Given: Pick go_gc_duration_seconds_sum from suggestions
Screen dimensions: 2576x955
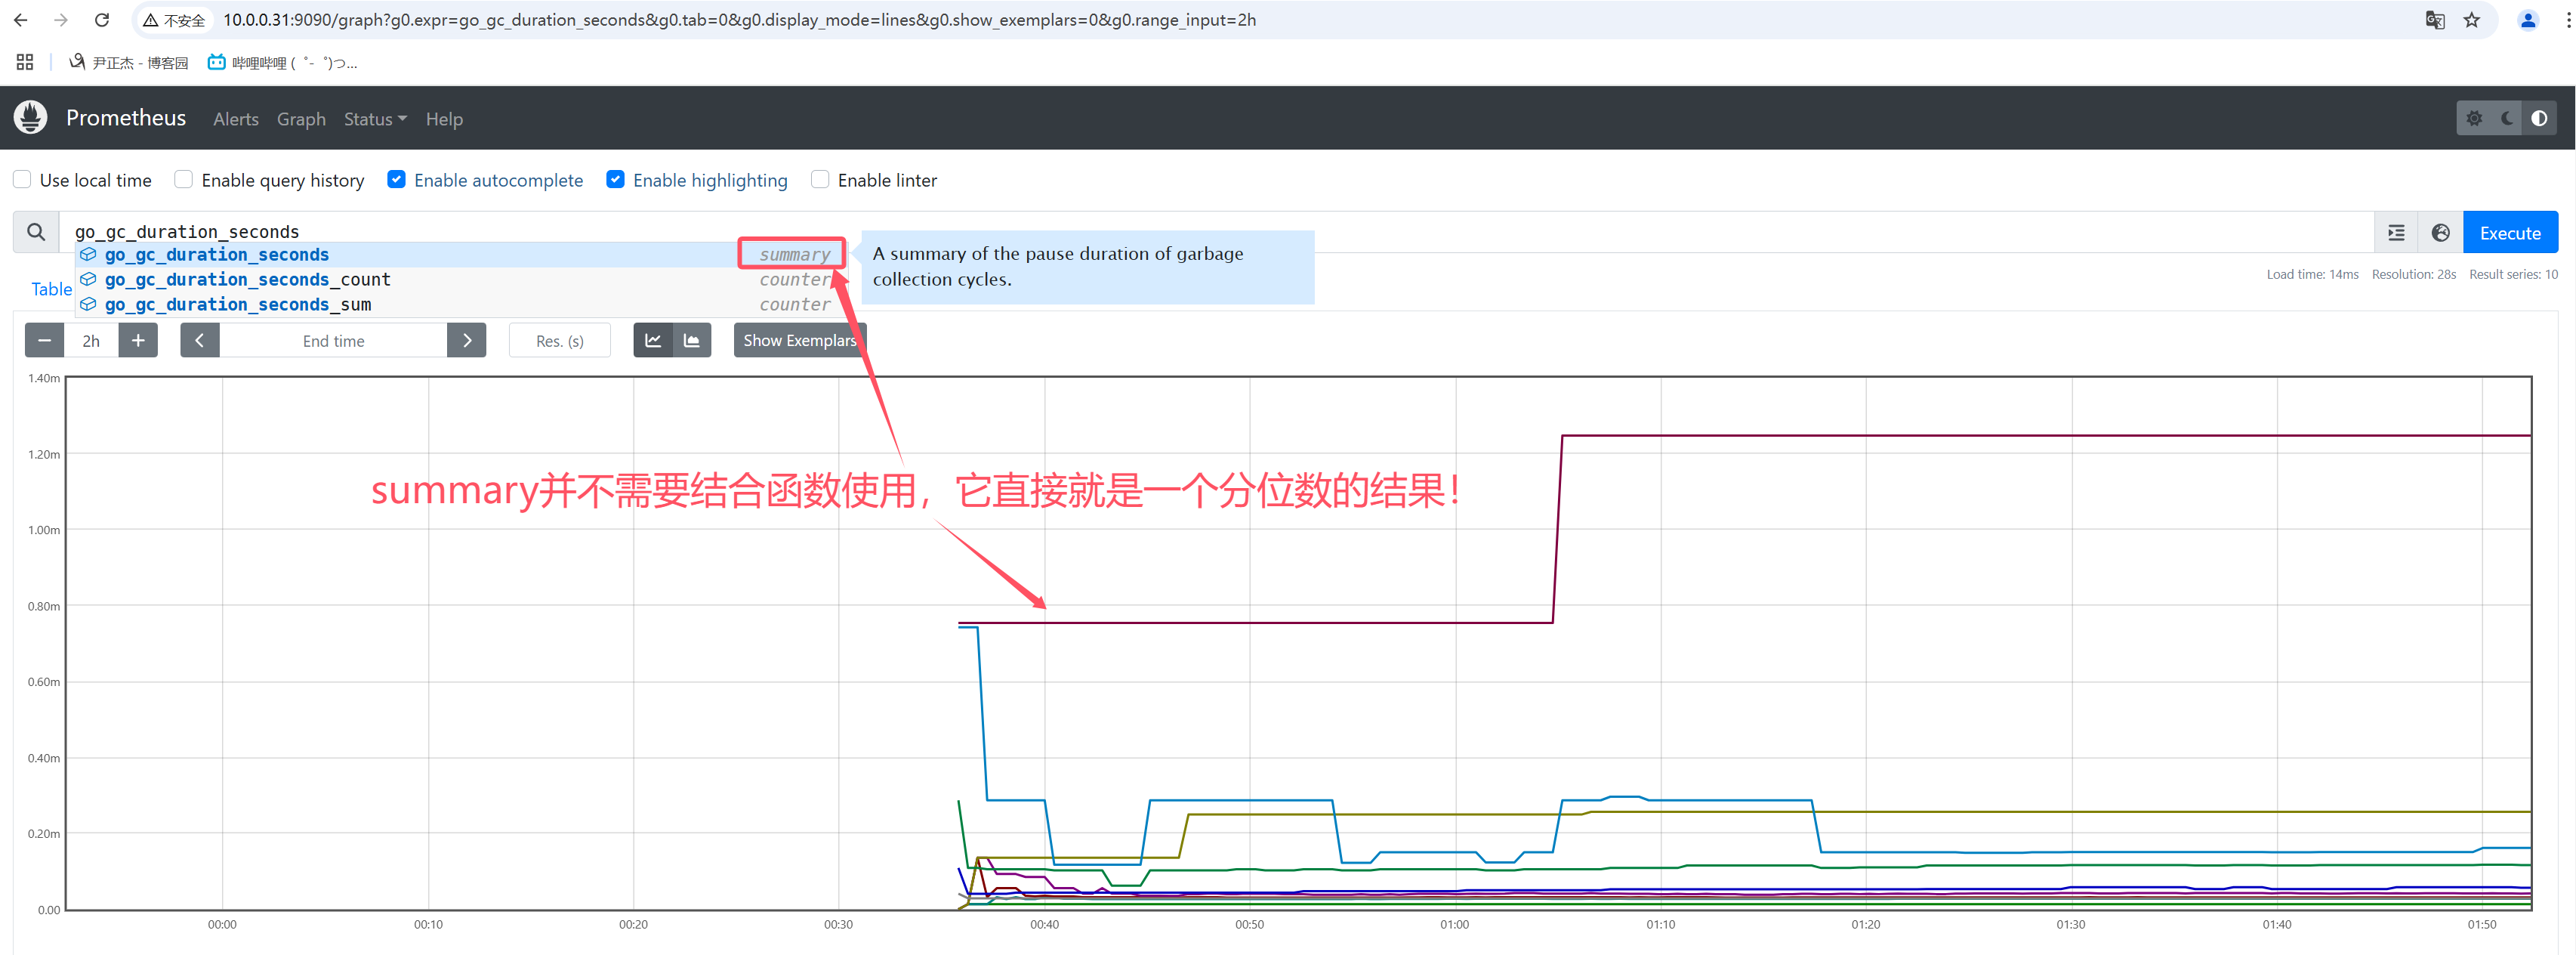Looking at the screenshot, I should 237,305.
